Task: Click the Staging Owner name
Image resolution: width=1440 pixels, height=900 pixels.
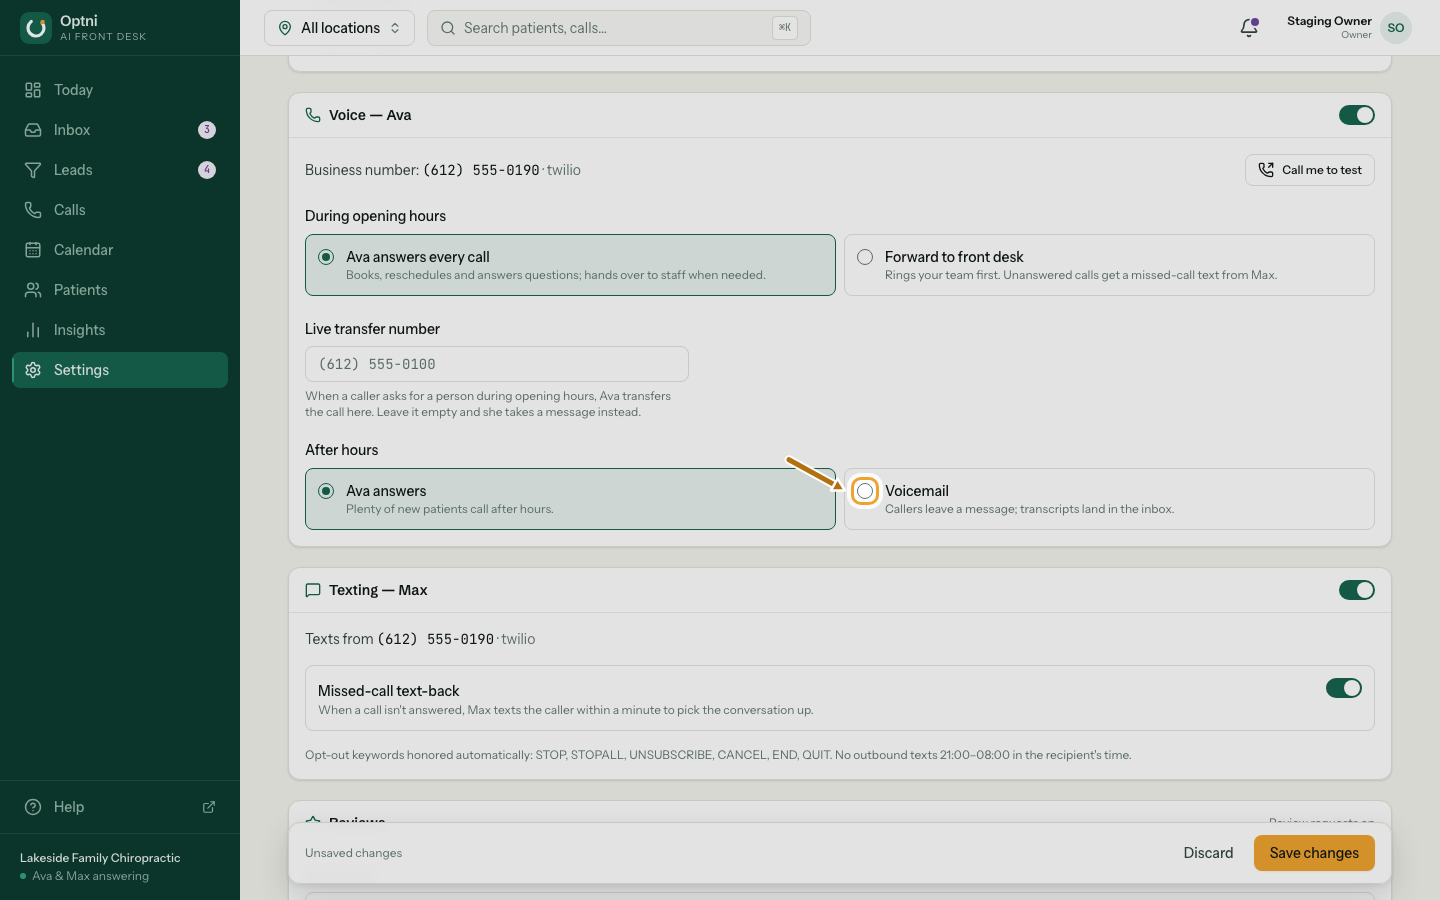Action: coord(1329,21)
